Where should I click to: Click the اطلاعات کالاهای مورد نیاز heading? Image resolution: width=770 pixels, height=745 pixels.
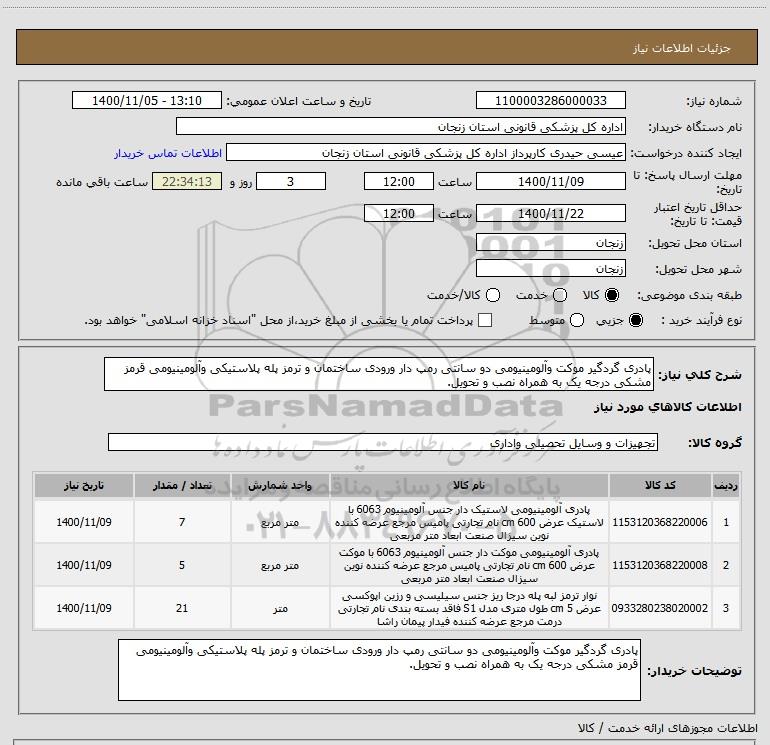click(667, 407)
